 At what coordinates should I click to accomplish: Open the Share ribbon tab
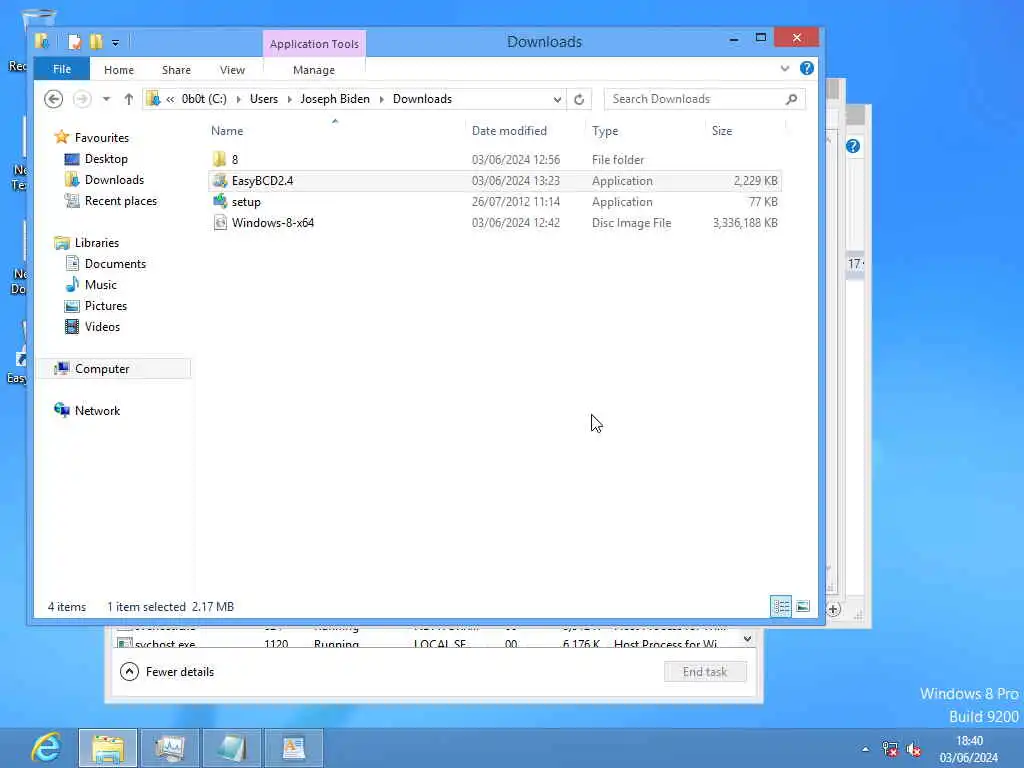(176, 70)
